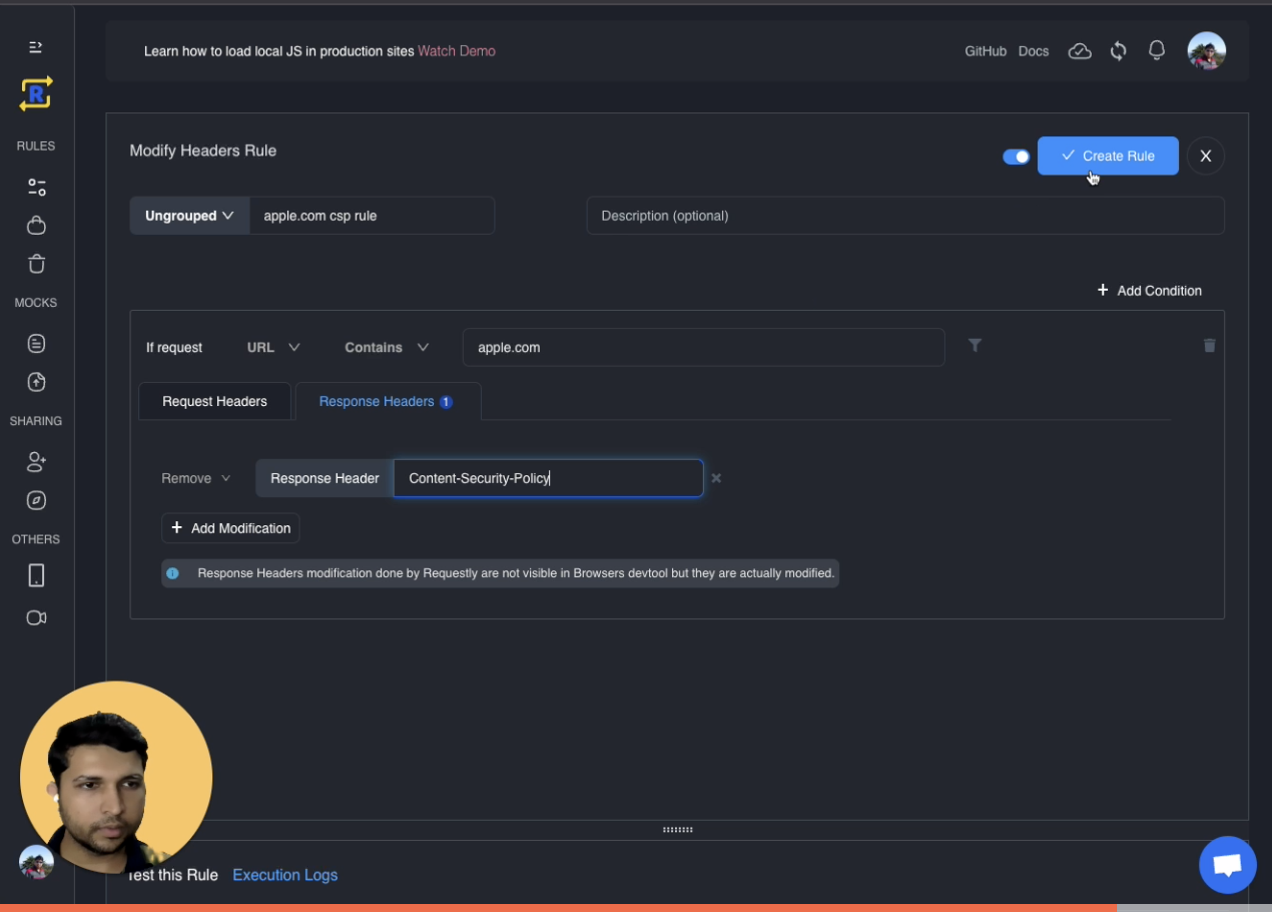
Task: Close the rule editor X button
Action: pyautogui.click(x=1206, y=156)
